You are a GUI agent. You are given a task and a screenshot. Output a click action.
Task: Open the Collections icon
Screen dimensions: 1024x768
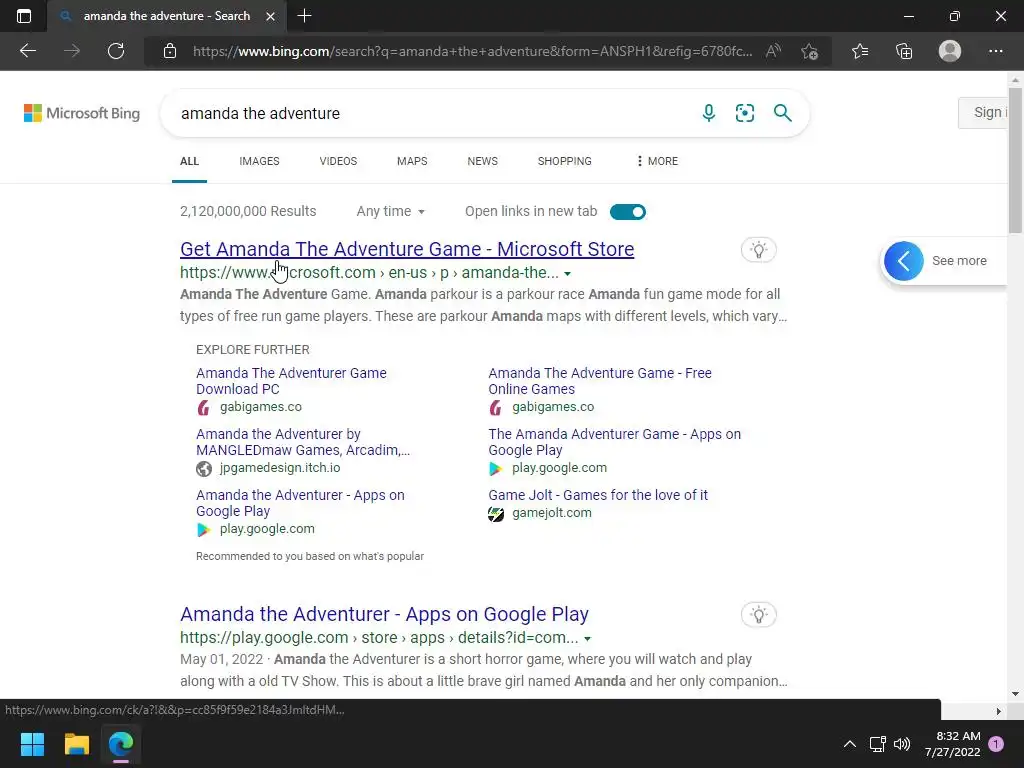pyautogui.click(x=904, y=51)
